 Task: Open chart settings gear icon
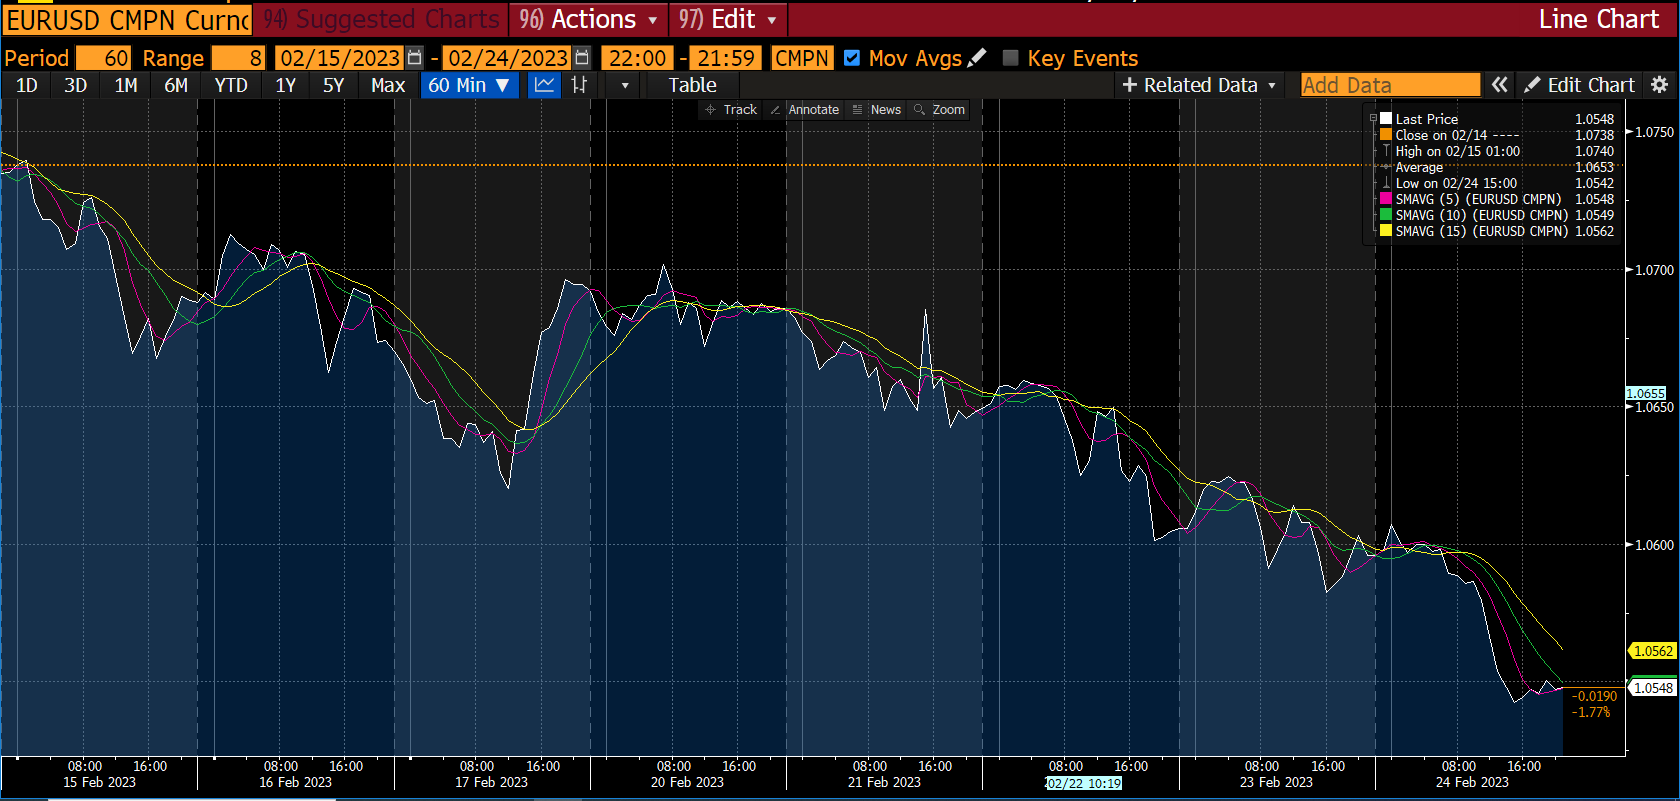click(1659, 85)
